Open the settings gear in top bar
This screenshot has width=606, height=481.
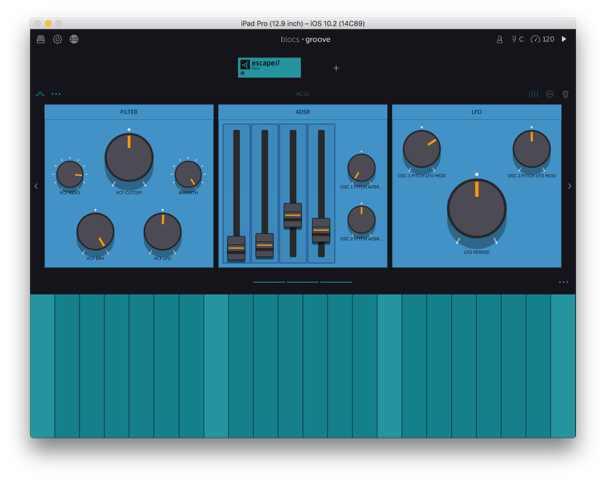click(x=57, y=40)
